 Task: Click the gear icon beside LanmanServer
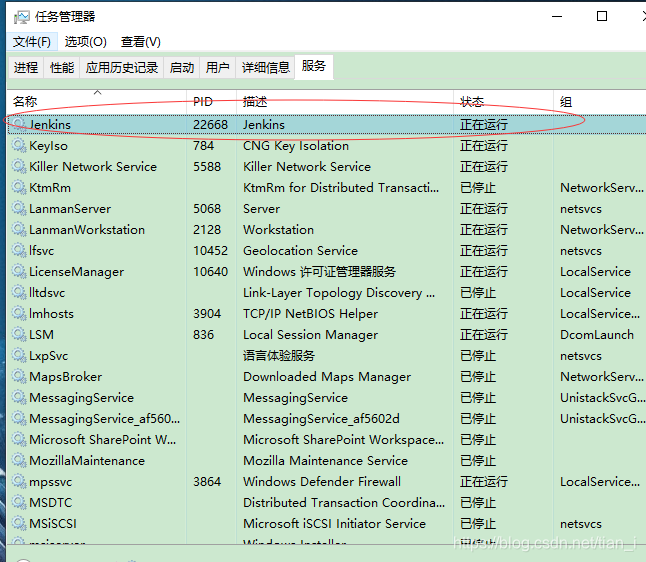[19, 208]
